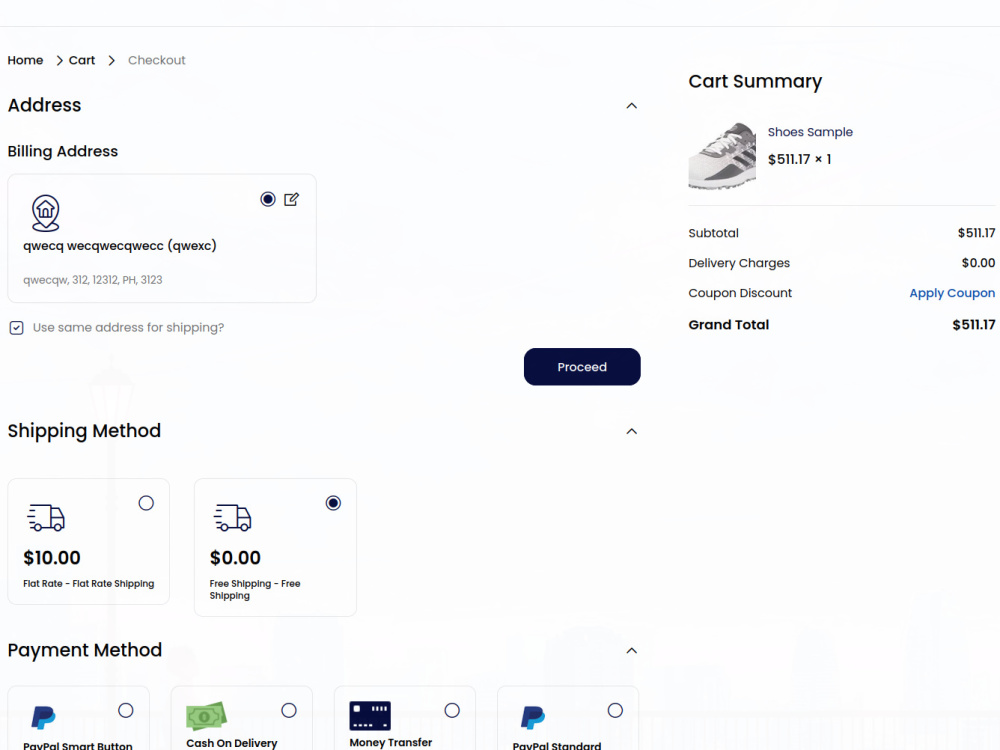Click the Flat Rate shipping truck icon
The width and height of the screenshot is (1000, 750).
pos(47,517)
